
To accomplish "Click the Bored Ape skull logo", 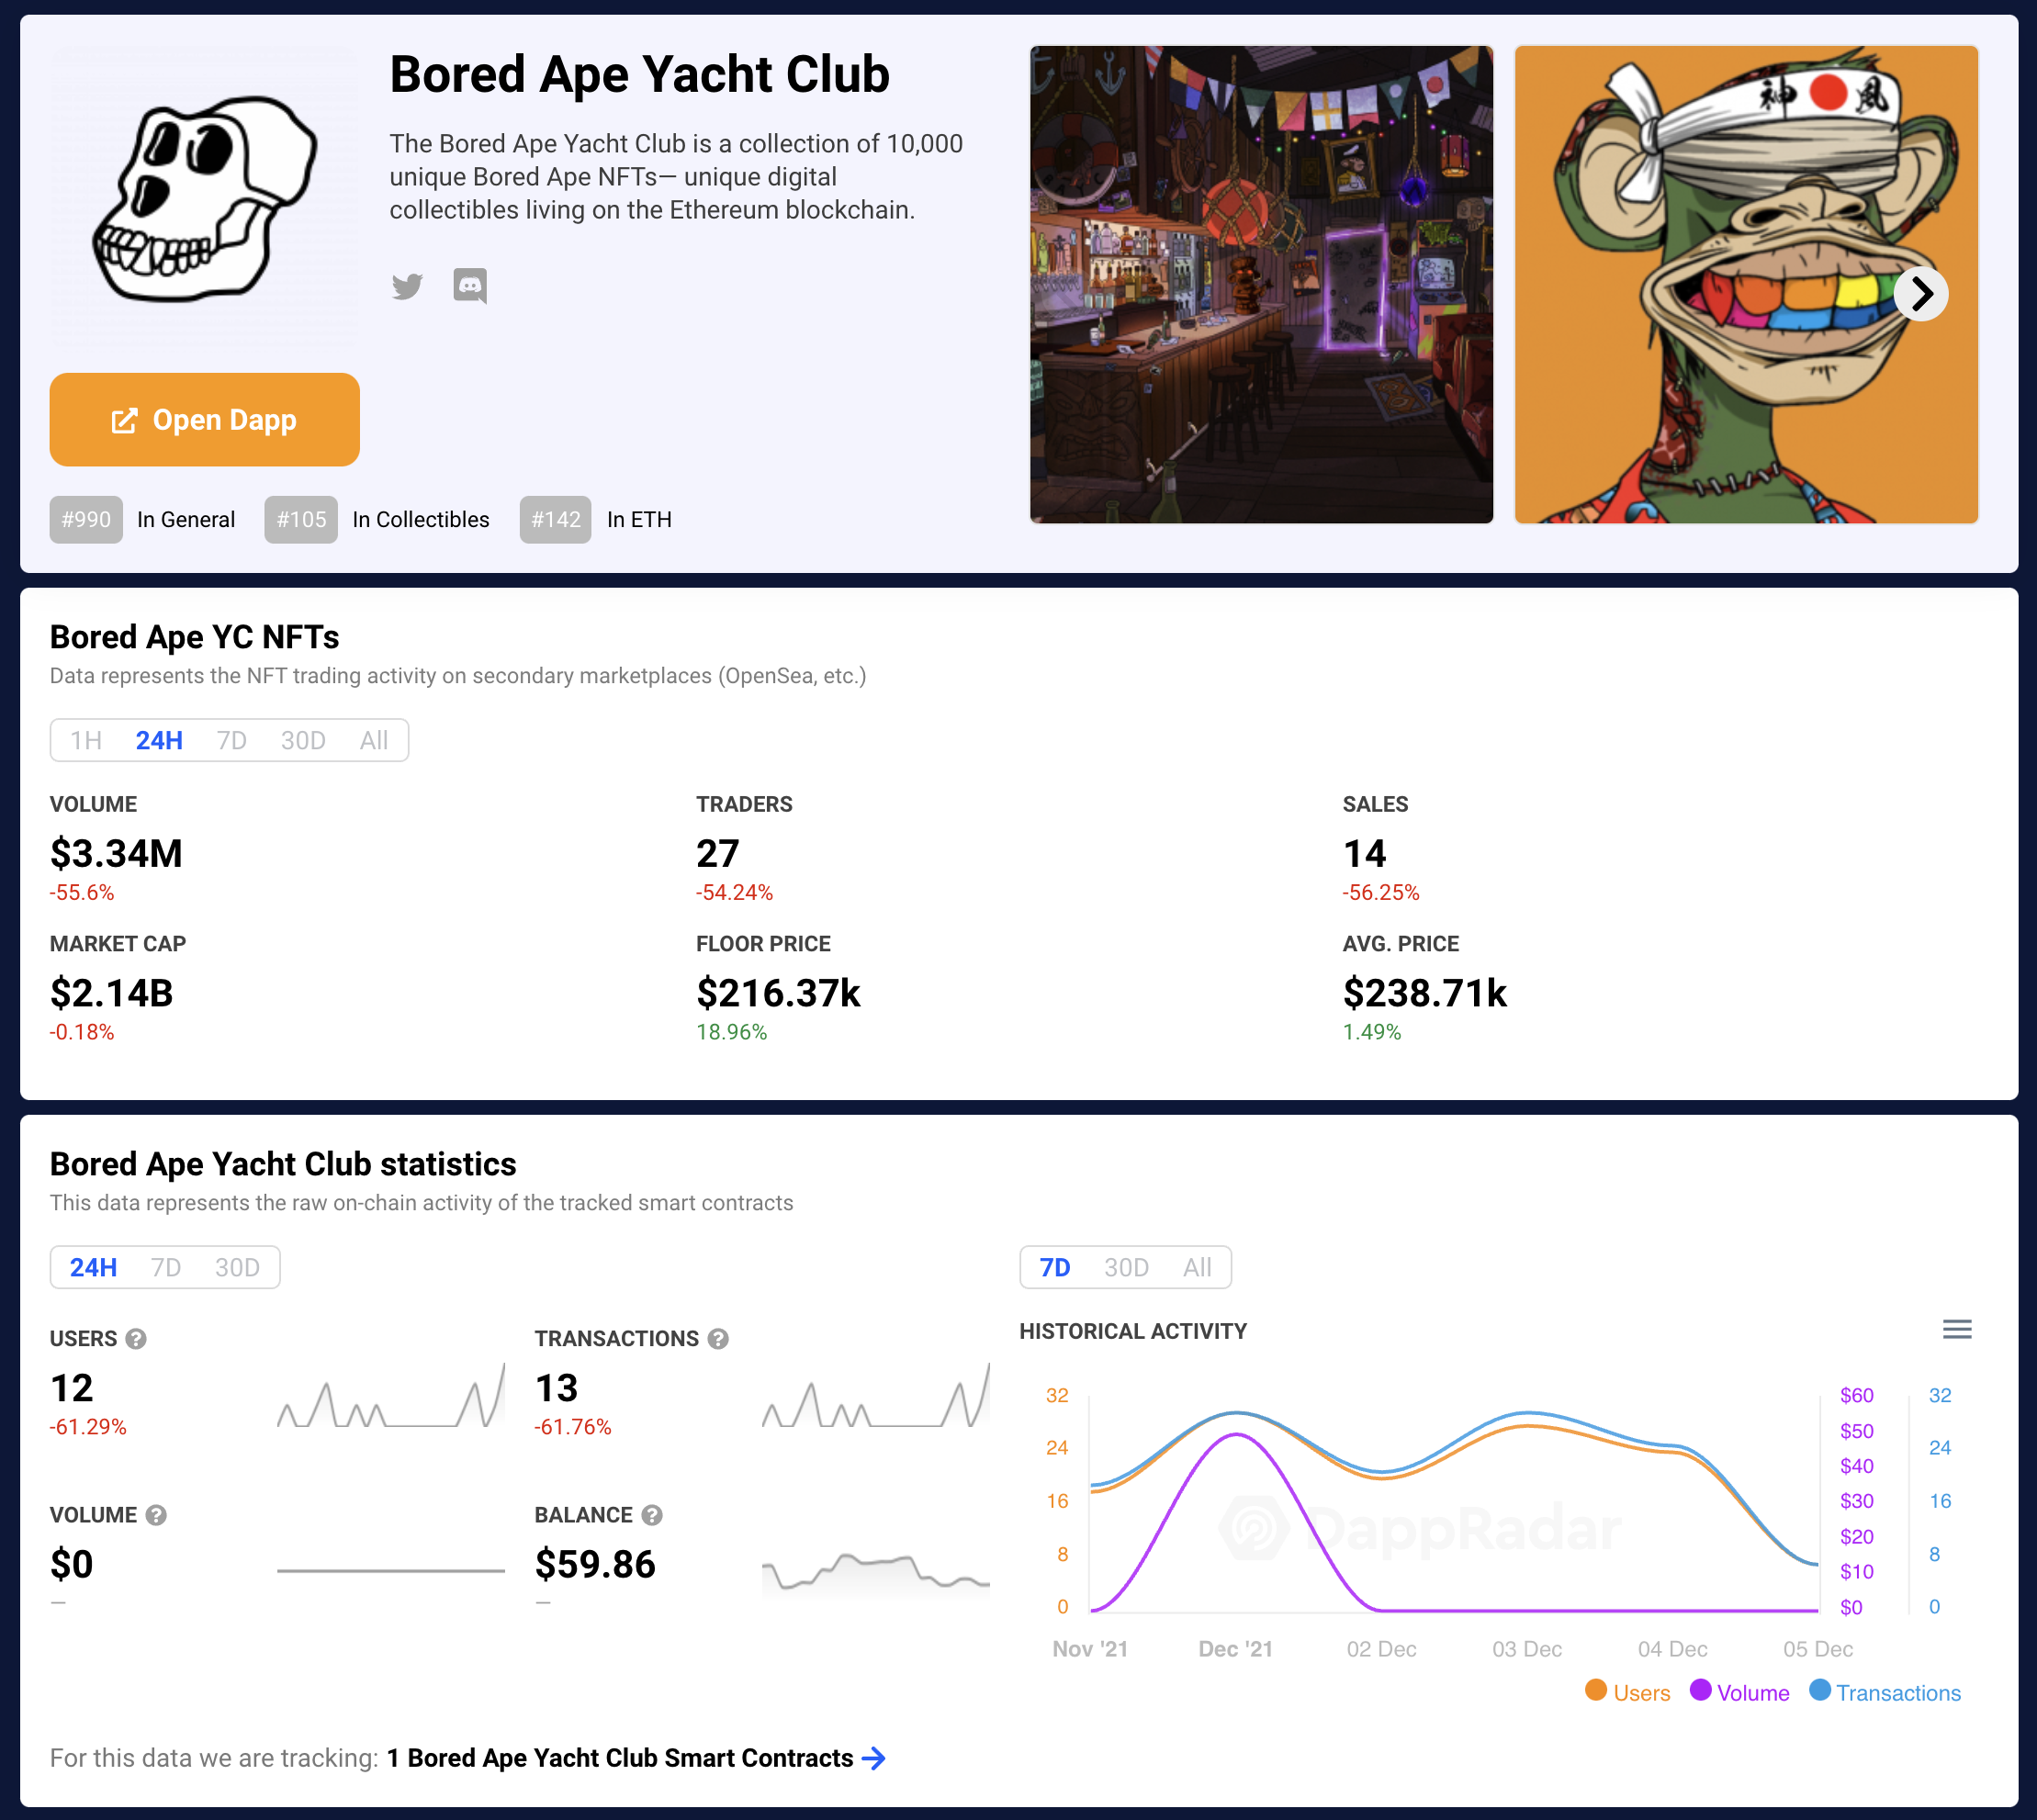I will point(205,198).
